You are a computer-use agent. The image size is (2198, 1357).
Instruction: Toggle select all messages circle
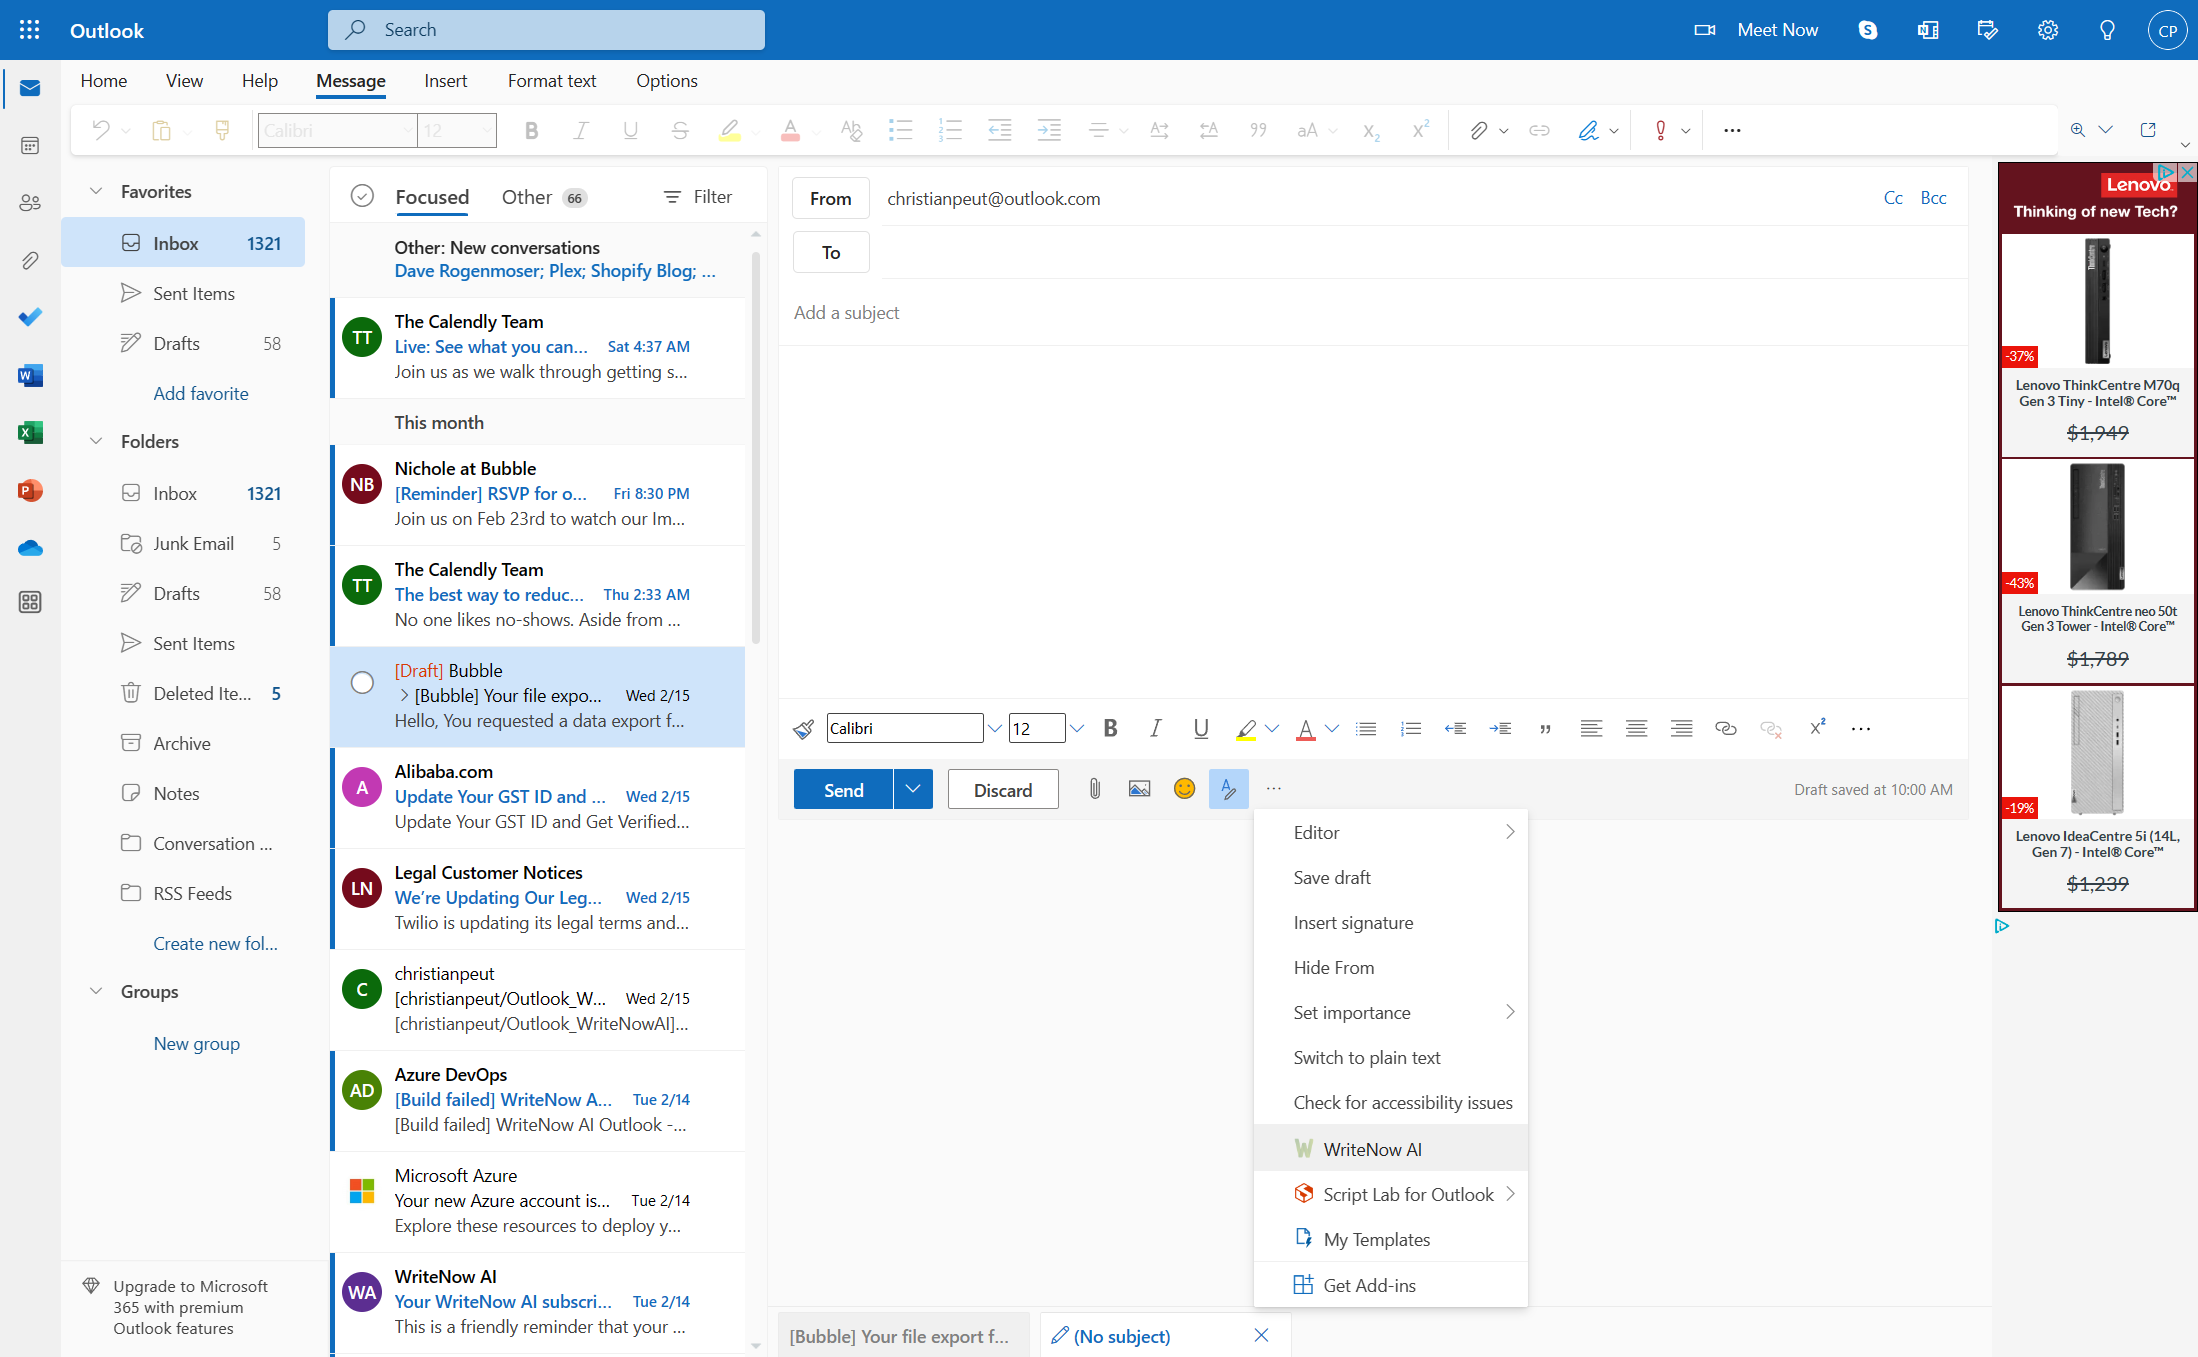click(362, 196)
